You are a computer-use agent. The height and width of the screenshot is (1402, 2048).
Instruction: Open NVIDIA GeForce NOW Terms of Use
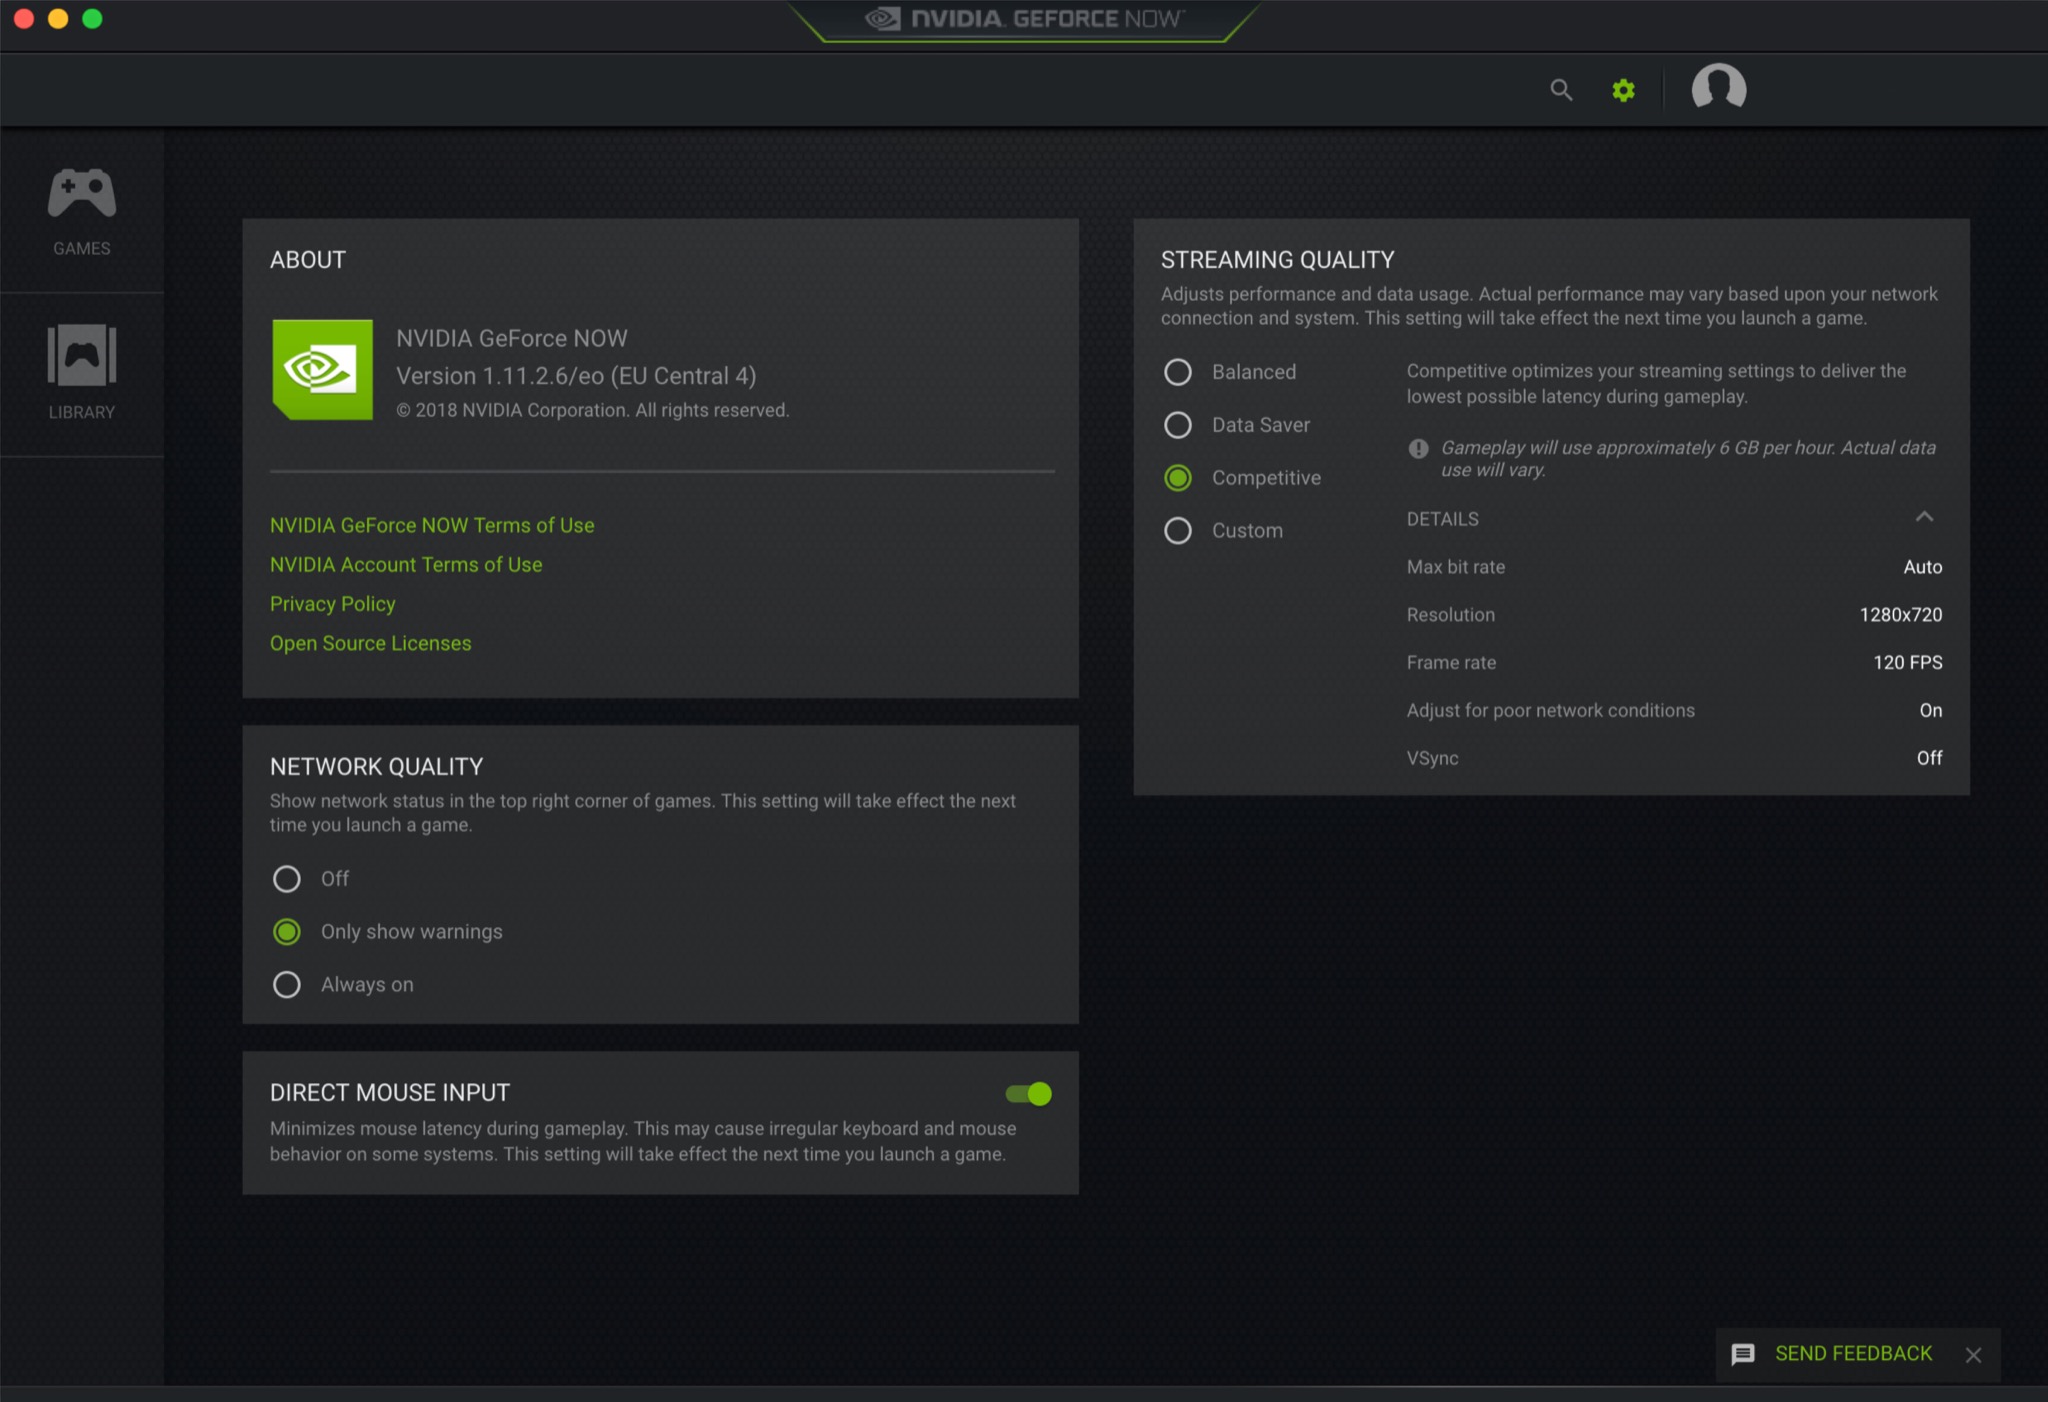433,524
